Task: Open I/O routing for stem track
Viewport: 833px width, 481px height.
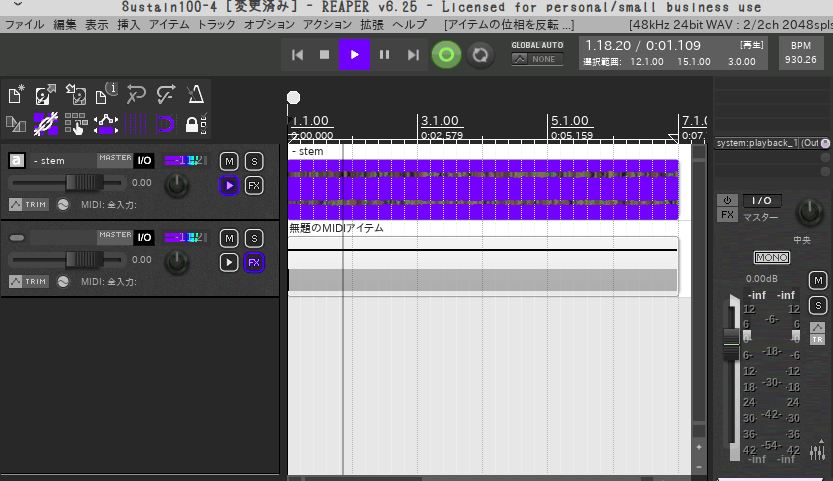Action: click(x=144, y=161)
